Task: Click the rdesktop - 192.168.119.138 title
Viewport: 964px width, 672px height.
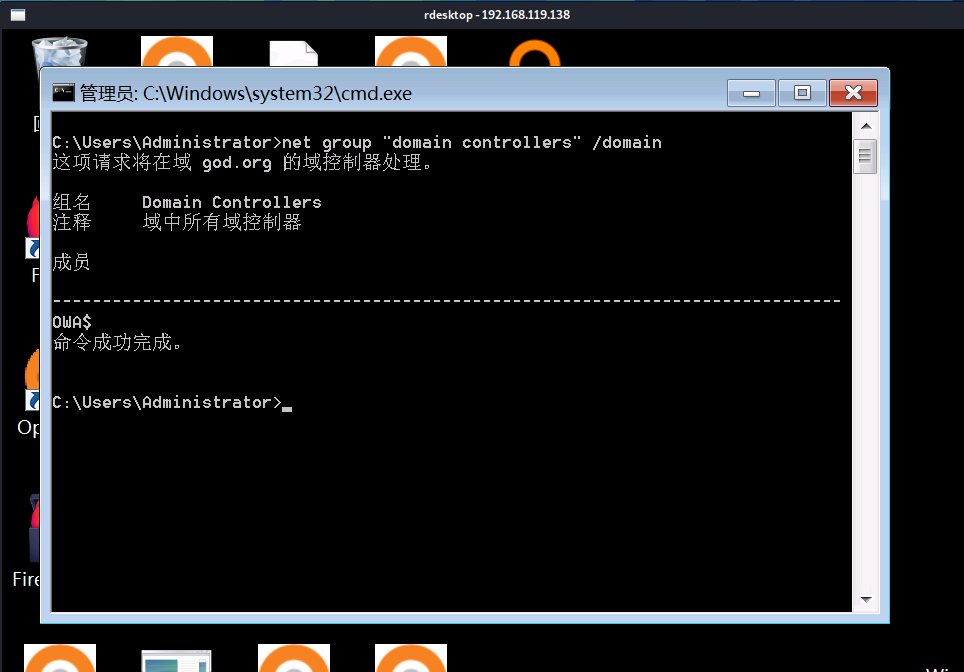Action: [x=497, y=15]
